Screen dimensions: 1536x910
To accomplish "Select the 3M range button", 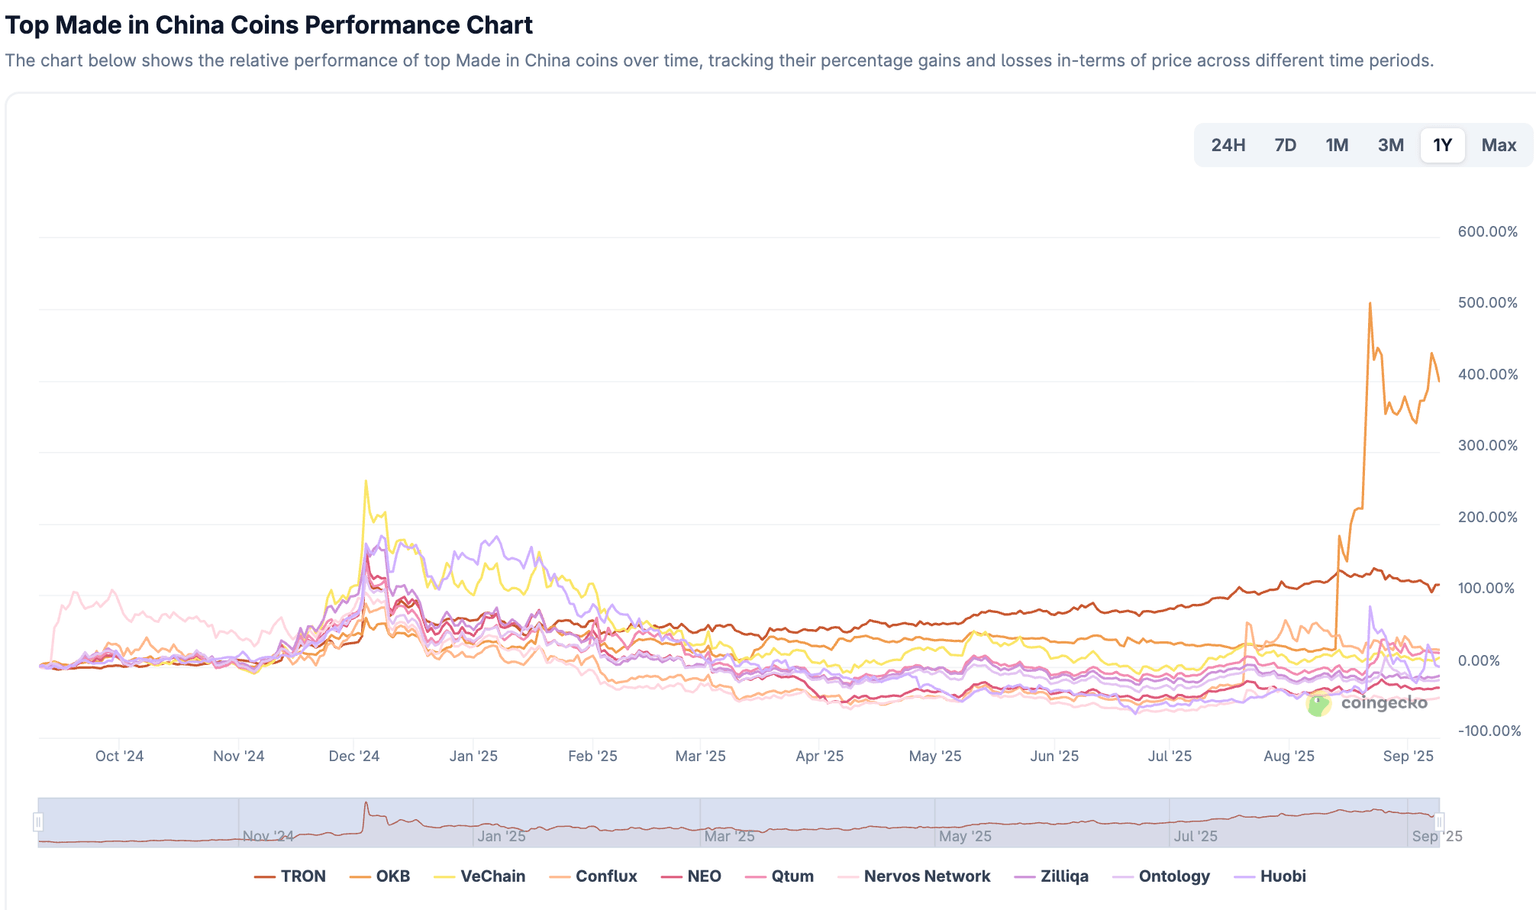I will pos(1391,145).
